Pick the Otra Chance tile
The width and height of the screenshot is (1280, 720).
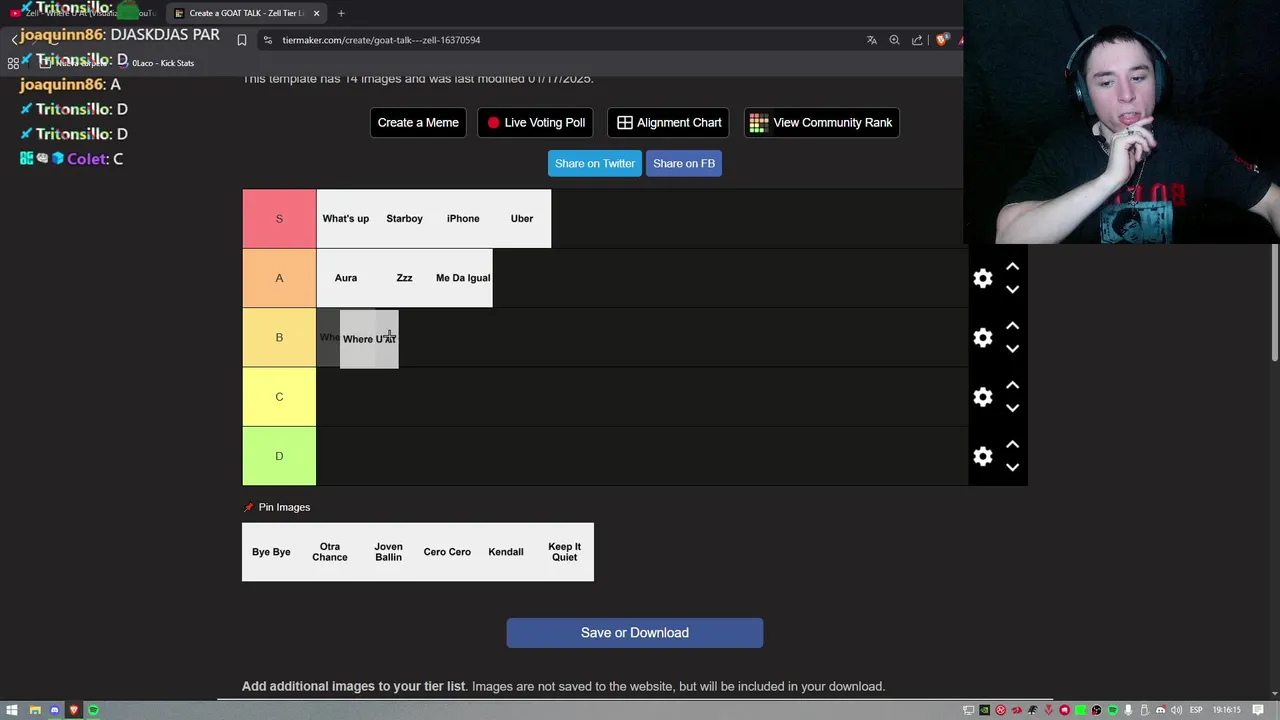tap(330, 552)
